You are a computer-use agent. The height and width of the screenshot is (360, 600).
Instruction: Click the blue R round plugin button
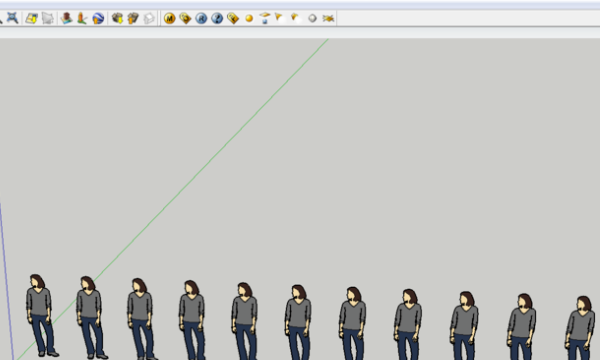(x=201, y=18)
